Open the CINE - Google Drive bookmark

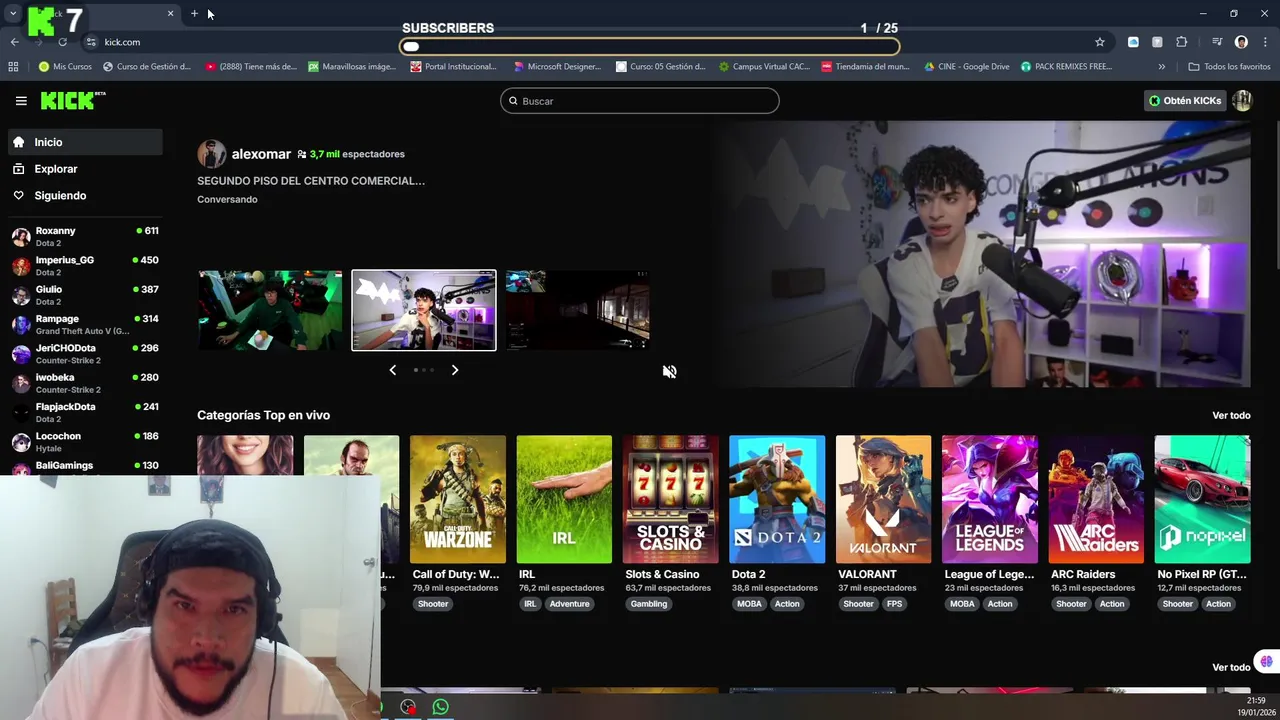point(967,67)
